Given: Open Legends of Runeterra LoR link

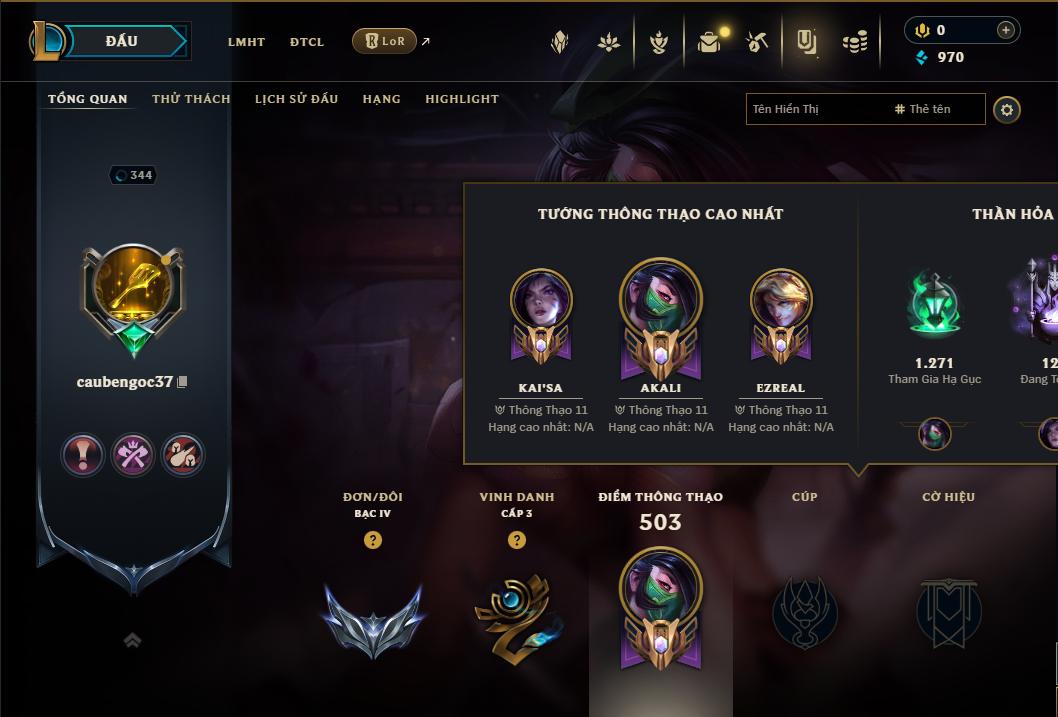Looking at the screenshot, I should point(384,41).
